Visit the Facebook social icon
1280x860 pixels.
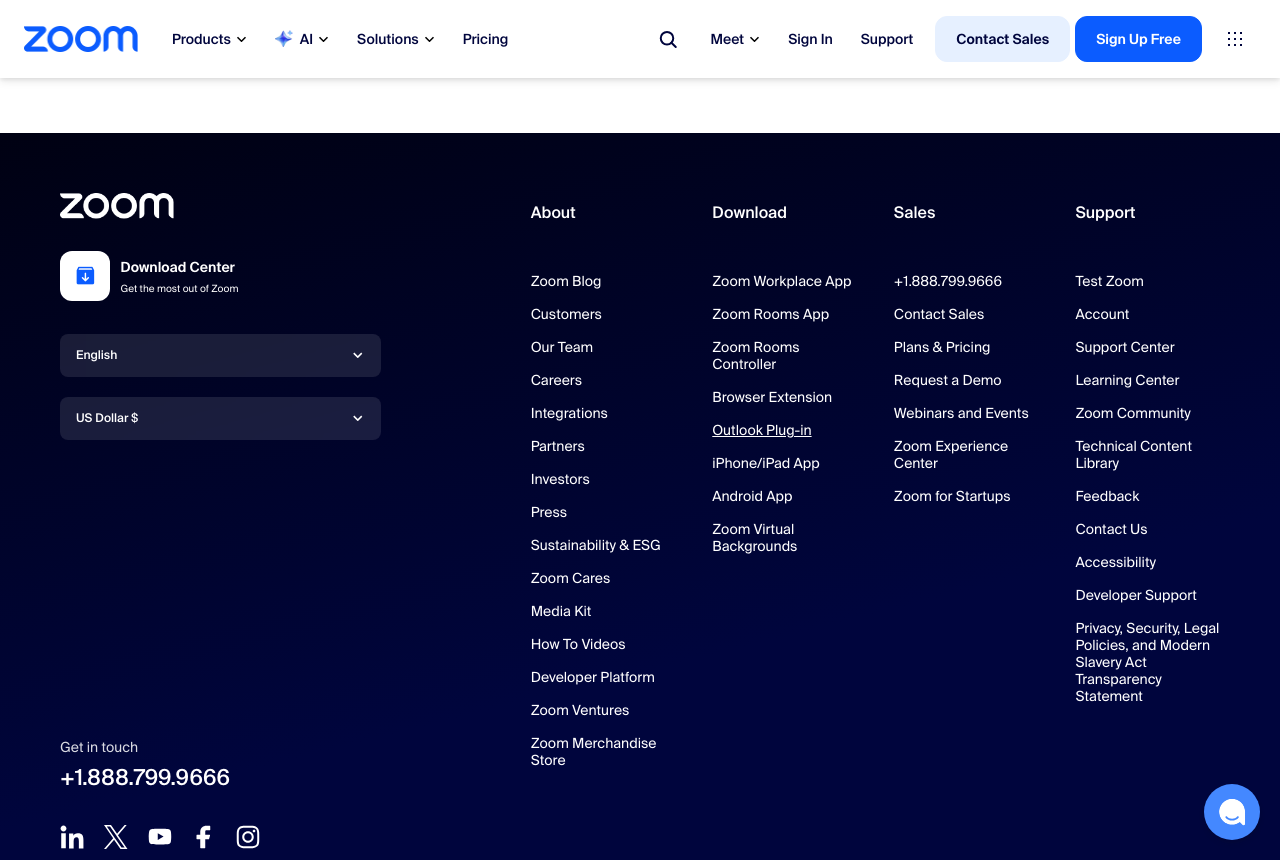[204, 837]
